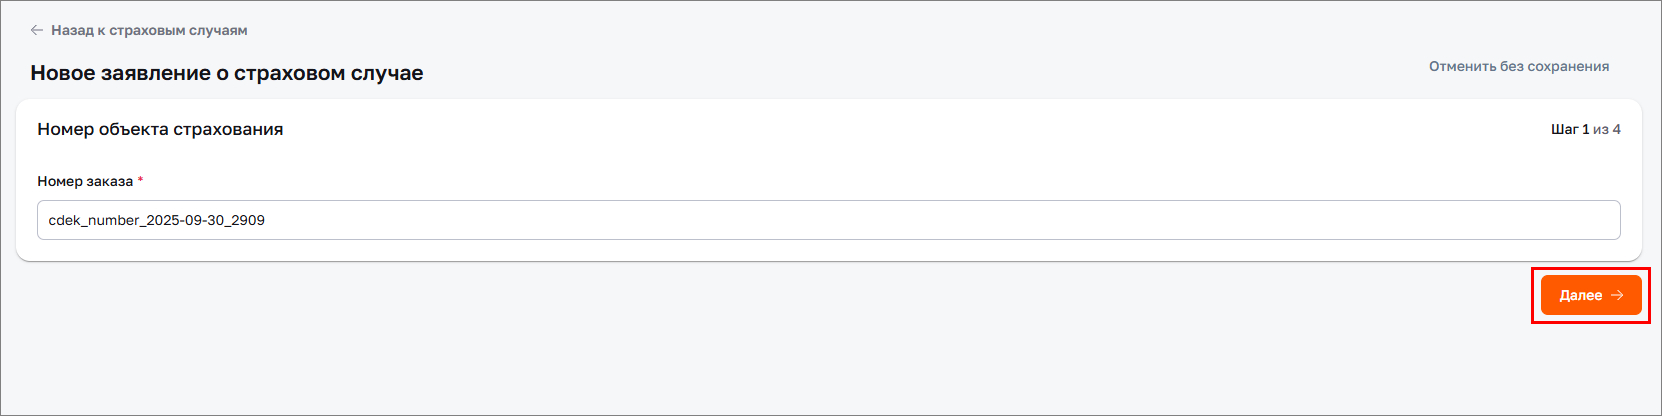Click the word 'Отменить' in the cancel link

[1462, 66]
